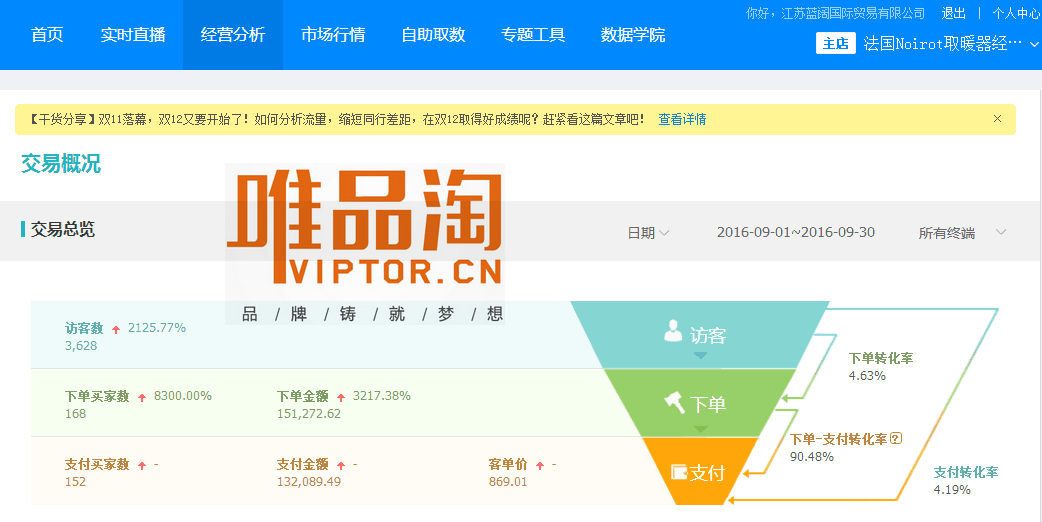Open help icon beside 下单-支付转化率
This screenshot has height=522, width=1042.
896,438
